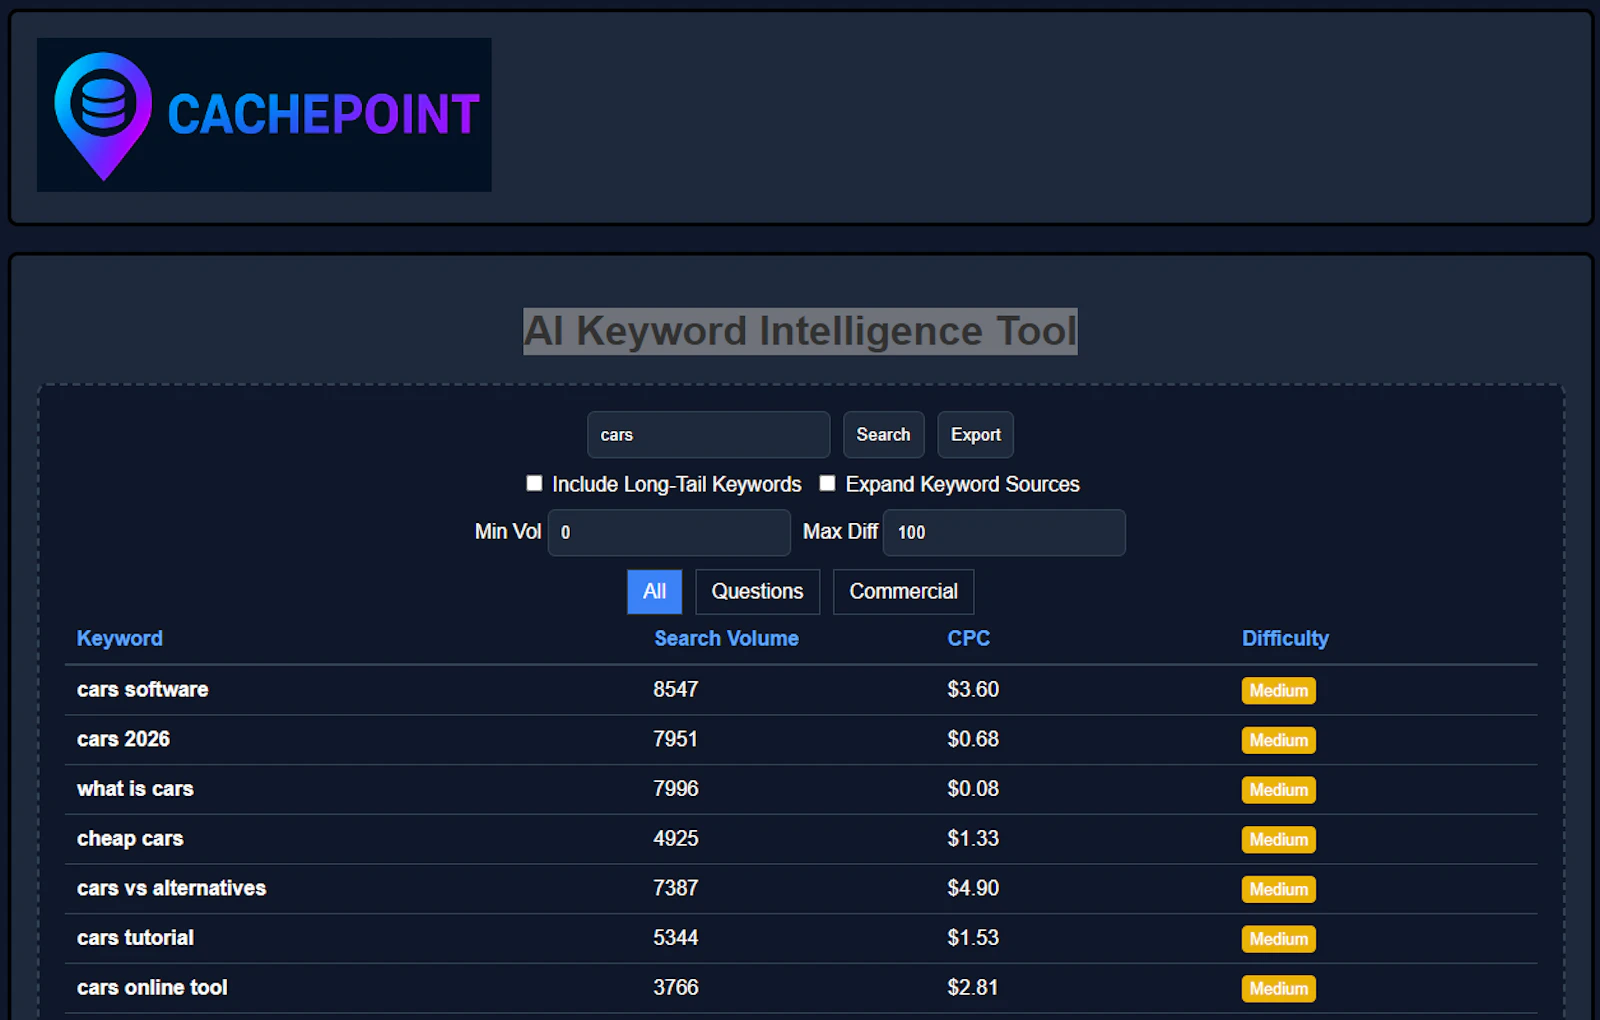Screen dimensions: 1600x1020
Task: Click CPC value $0.08
Action: point(973,789)
